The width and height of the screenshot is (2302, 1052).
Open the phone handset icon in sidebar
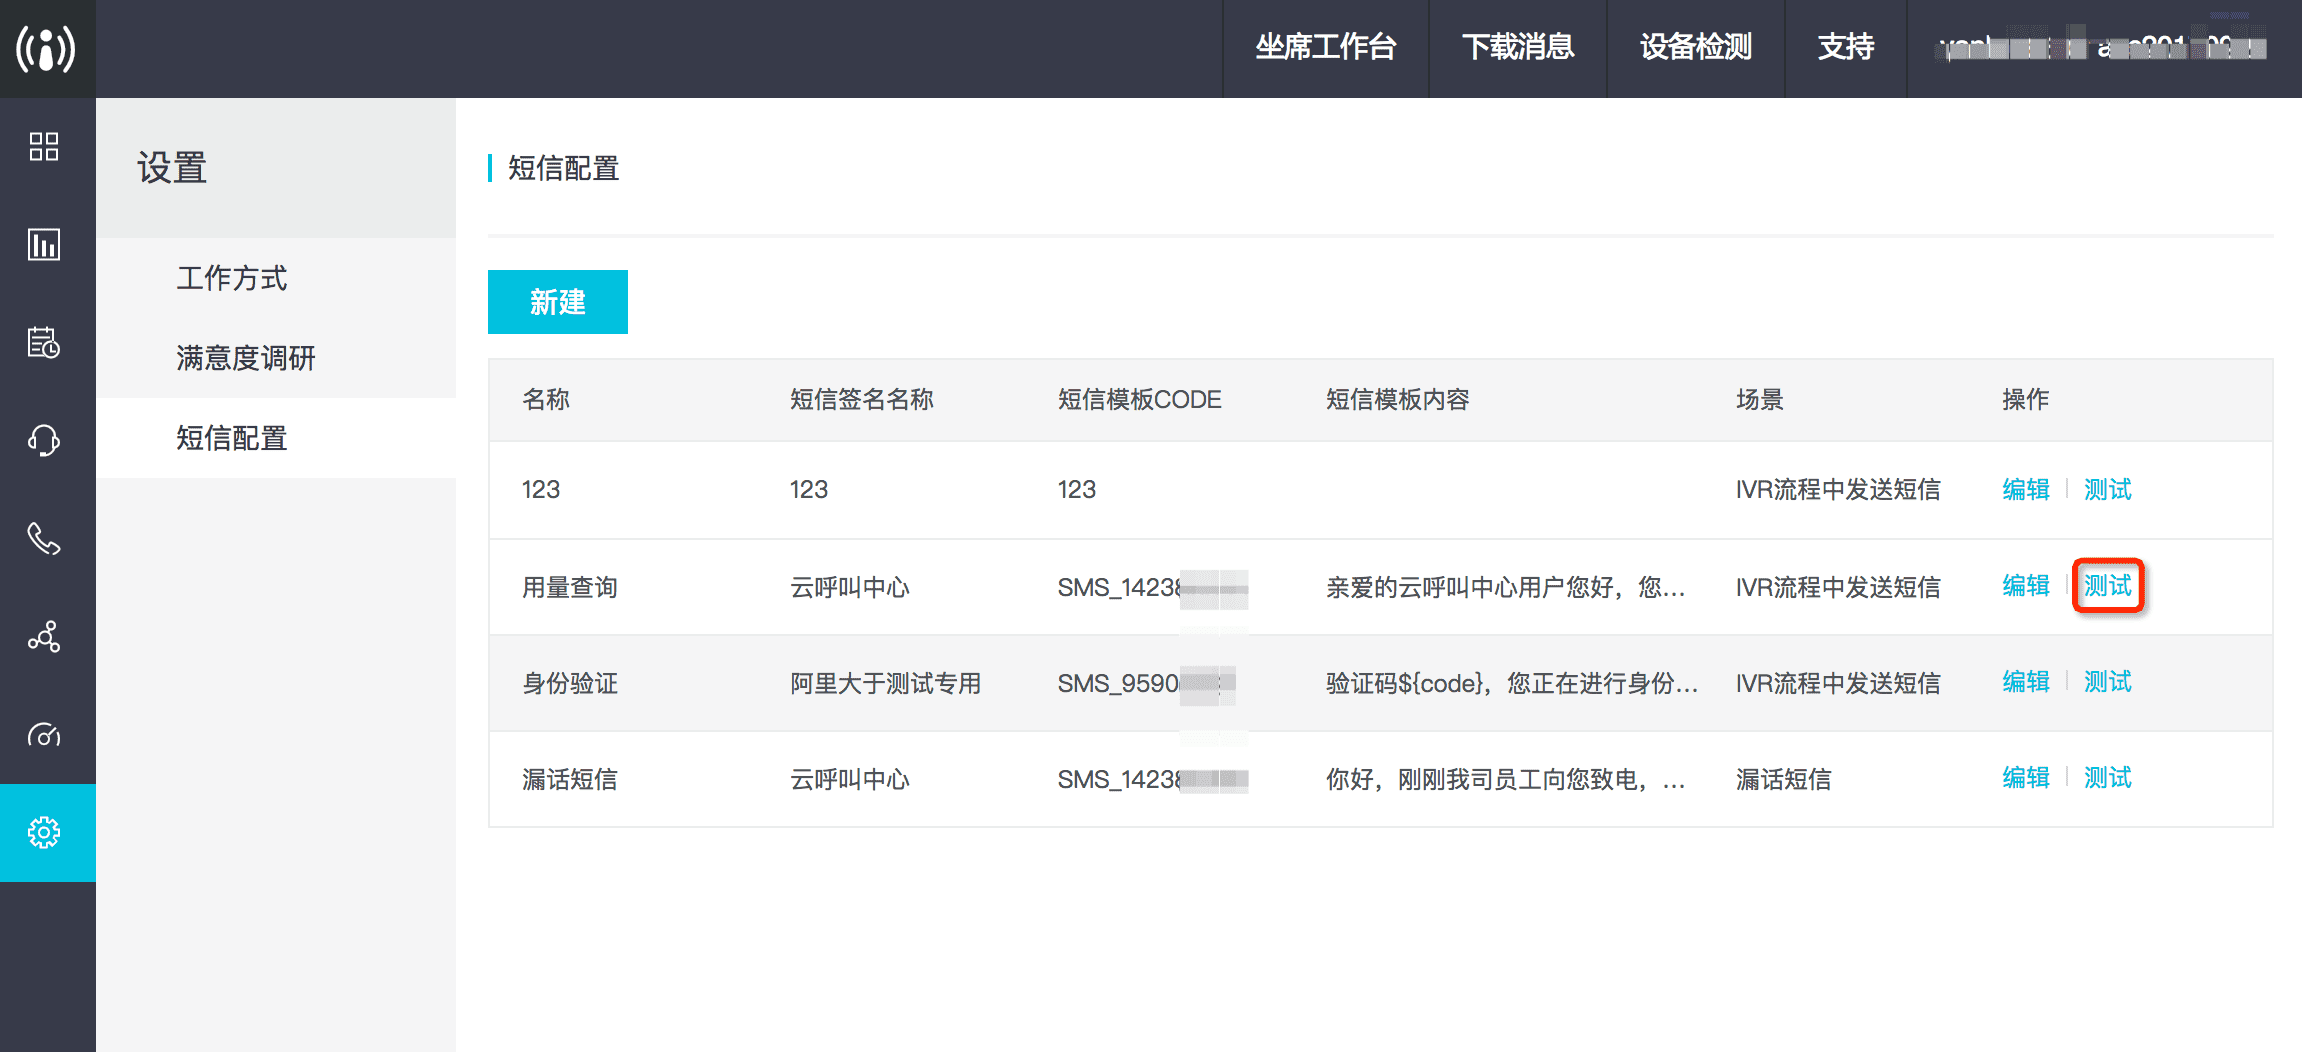44,539
